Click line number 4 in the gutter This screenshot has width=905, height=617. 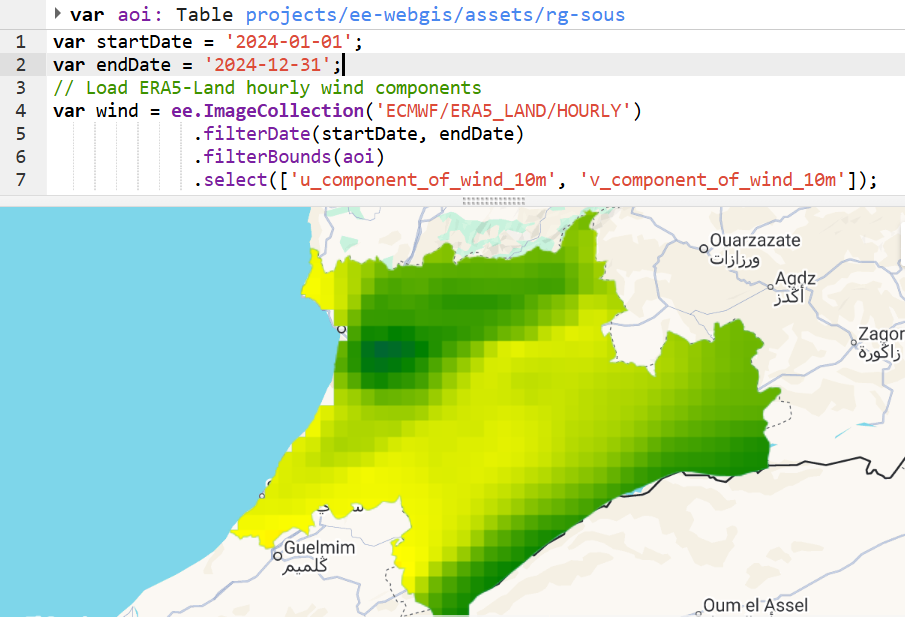coord(21,110)
